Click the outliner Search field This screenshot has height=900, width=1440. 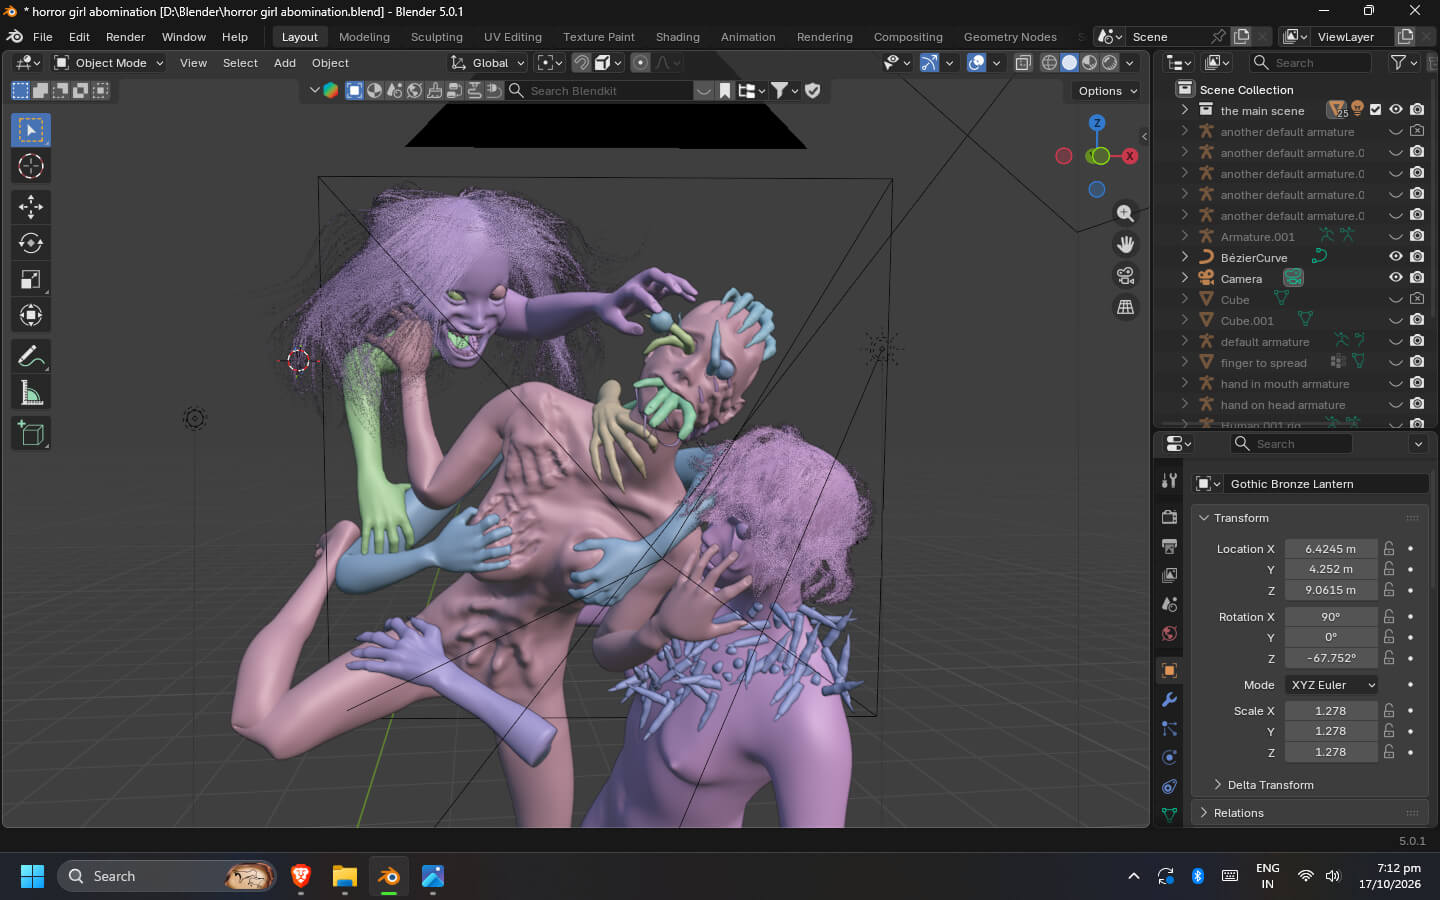[1310, 62]
